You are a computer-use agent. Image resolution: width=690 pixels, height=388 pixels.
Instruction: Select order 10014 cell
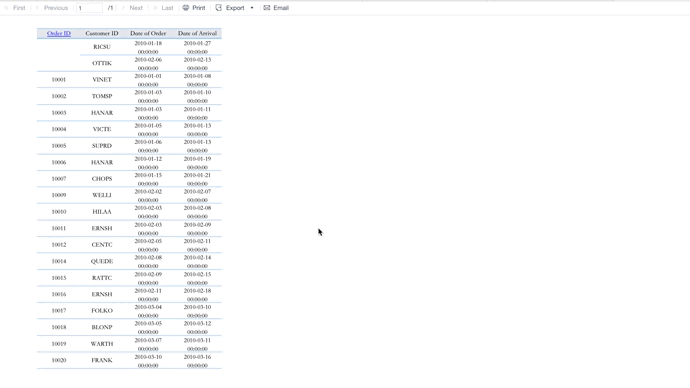tap(59, 261)
